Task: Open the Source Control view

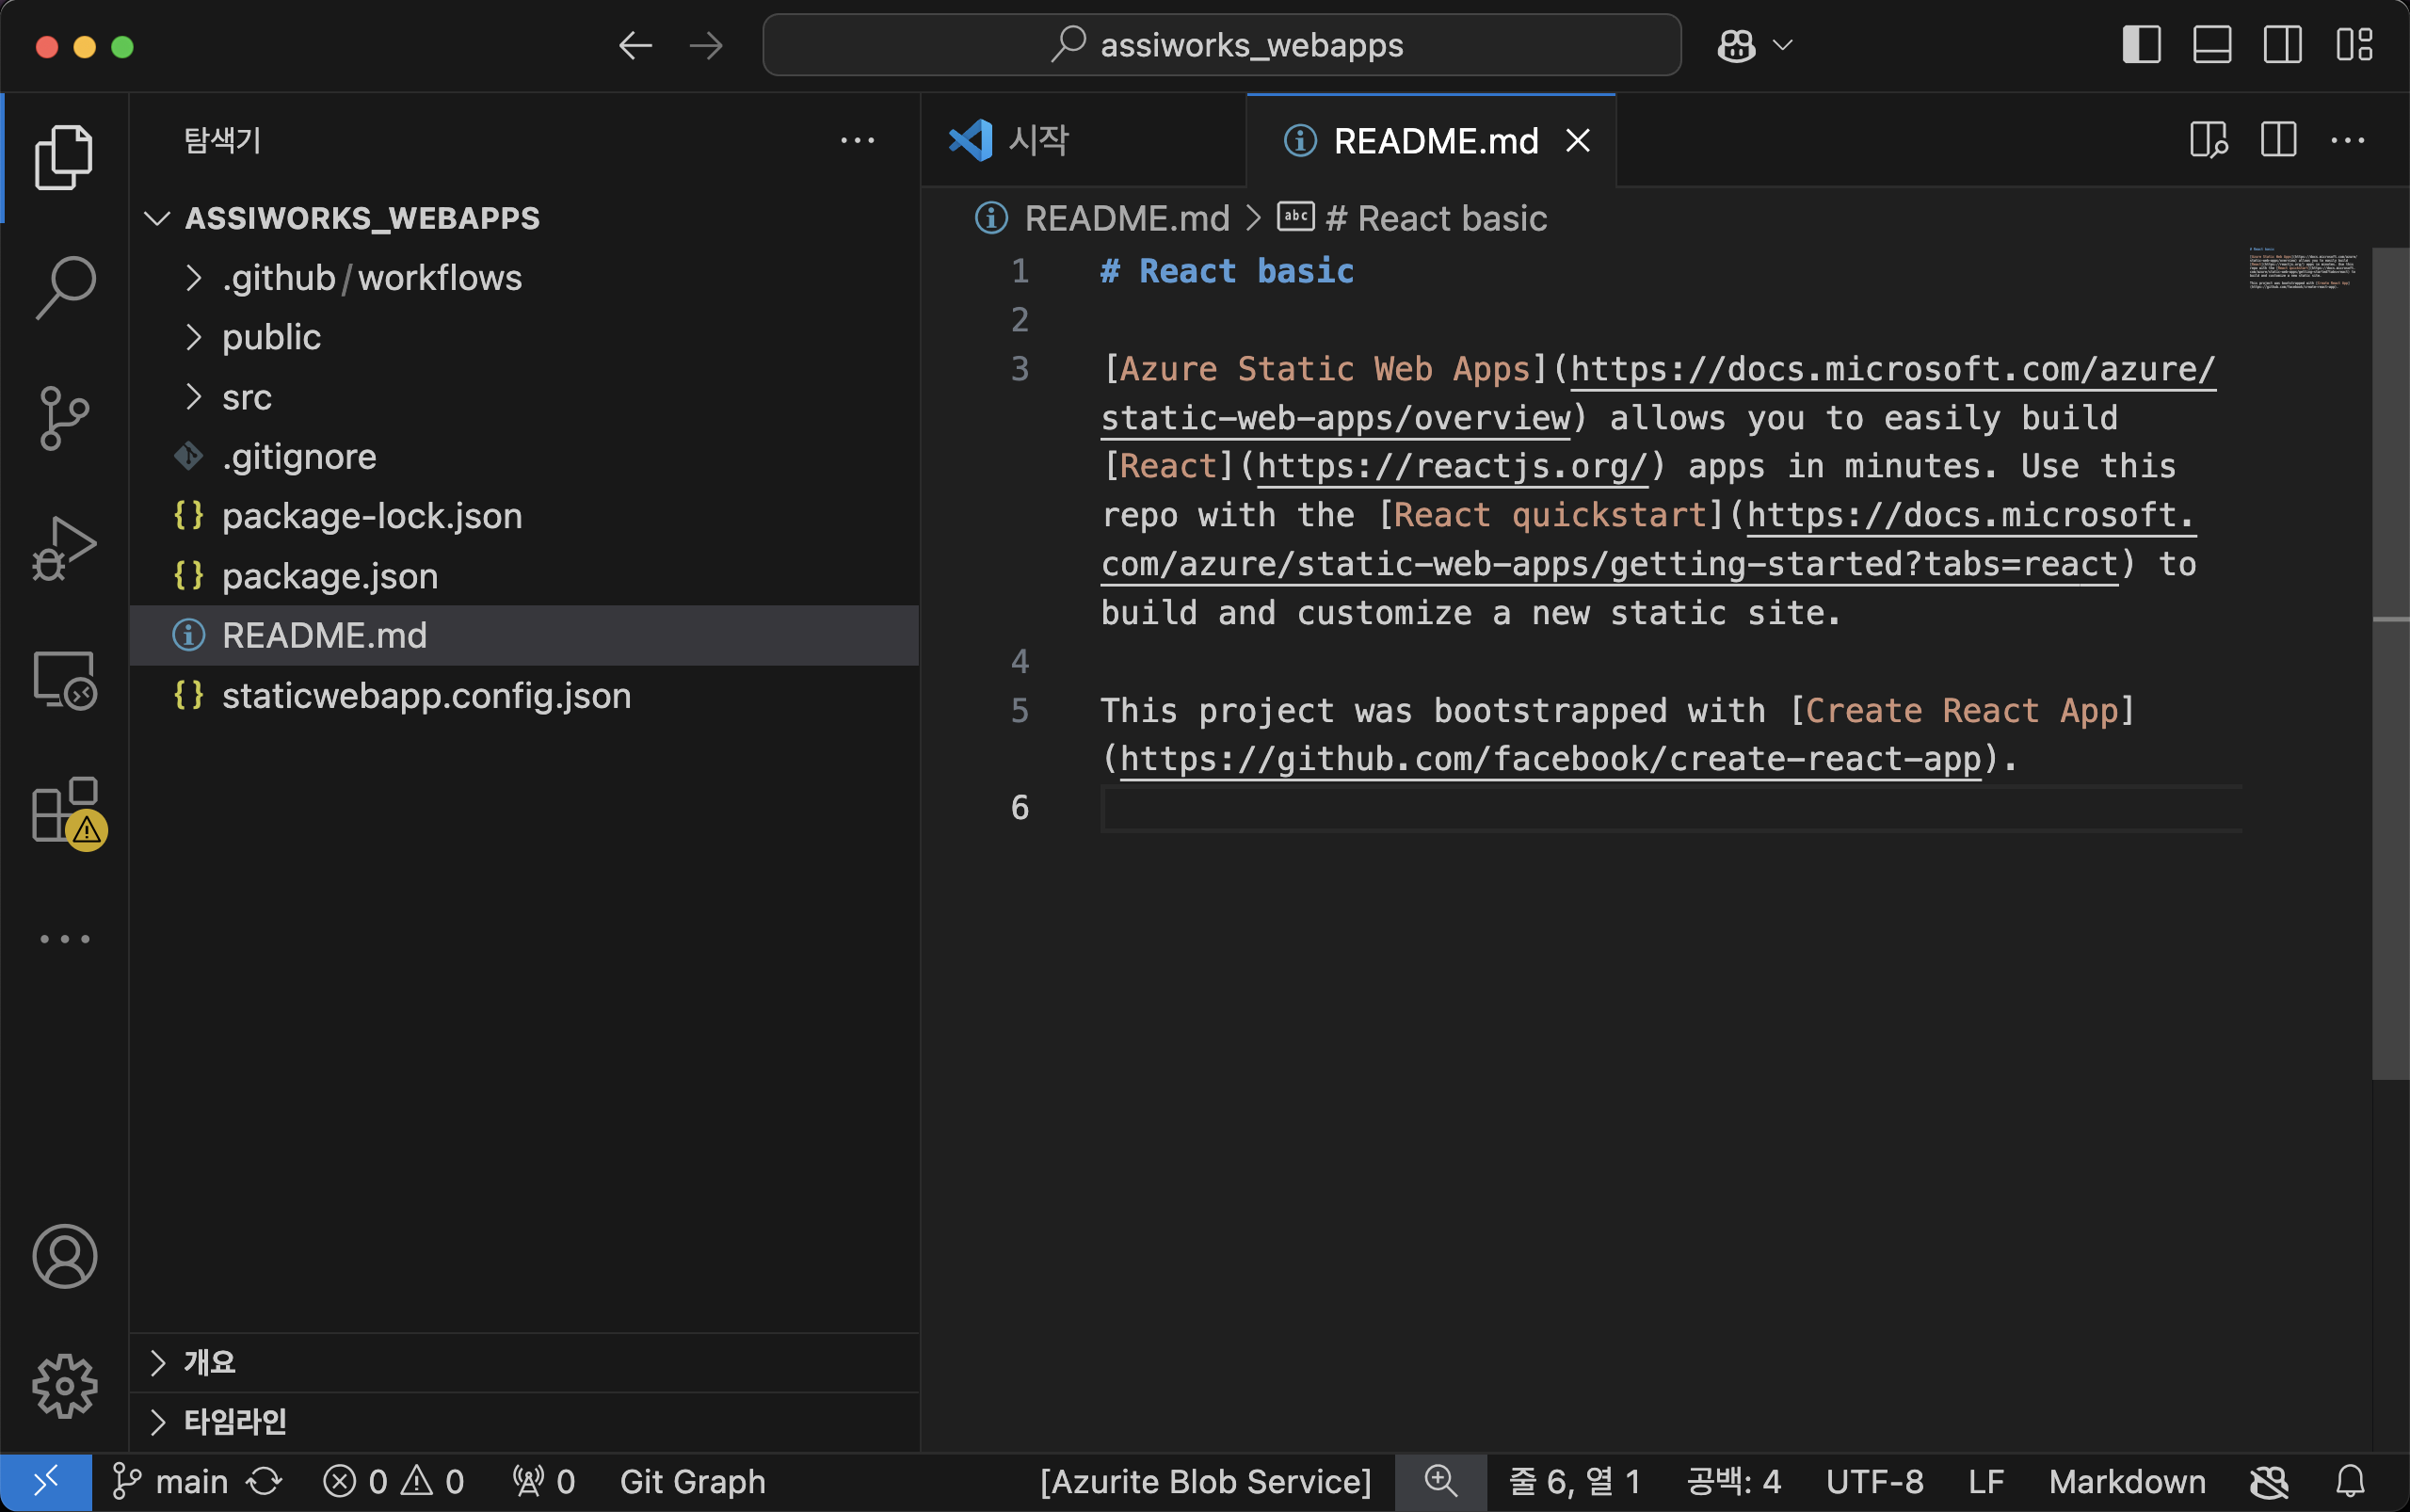Action: pyautogui.click(x=65, y=418)
